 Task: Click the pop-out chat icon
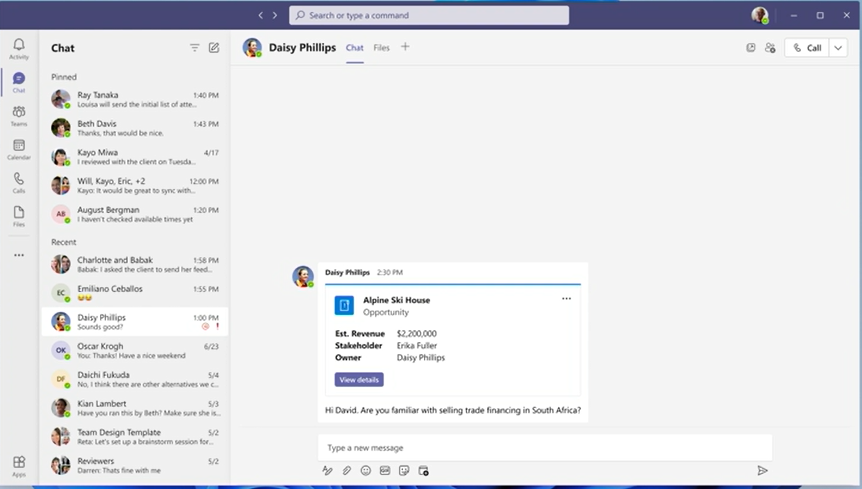coord(750,48)
